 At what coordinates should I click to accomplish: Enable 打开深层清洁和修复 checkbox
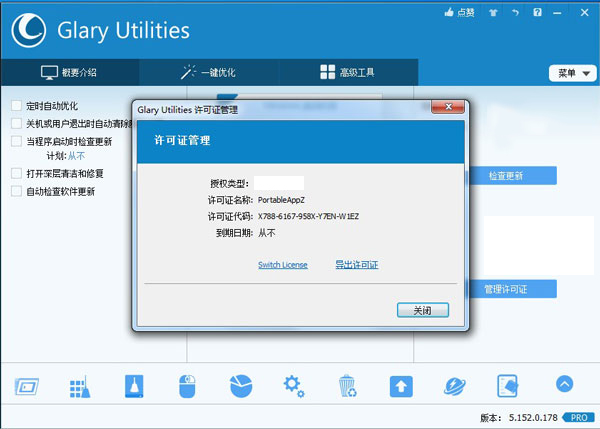click(16, 173)
